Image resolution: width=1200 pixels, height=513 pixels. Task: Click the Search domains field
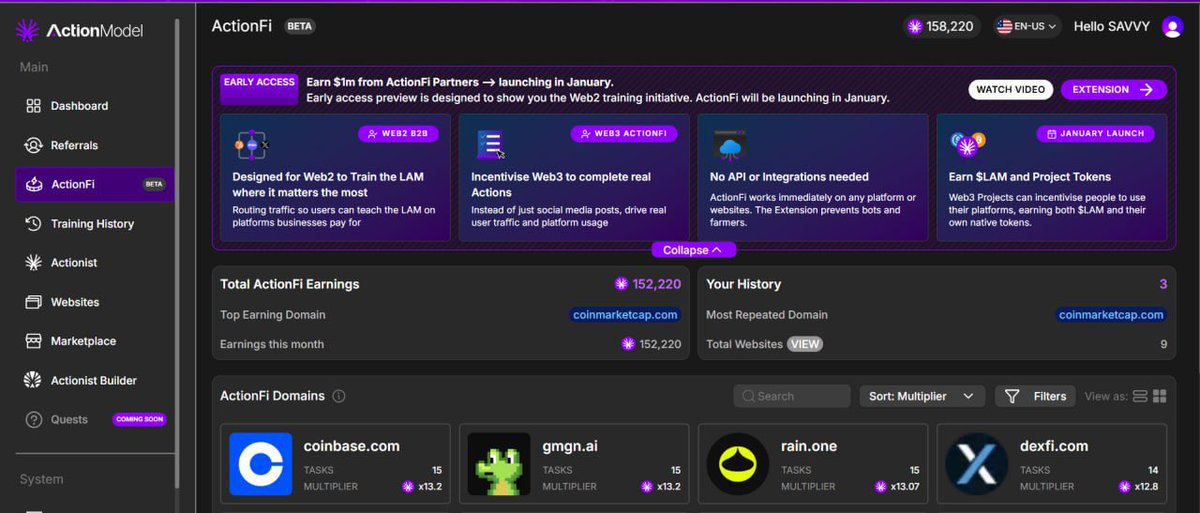tap(792, 396)
